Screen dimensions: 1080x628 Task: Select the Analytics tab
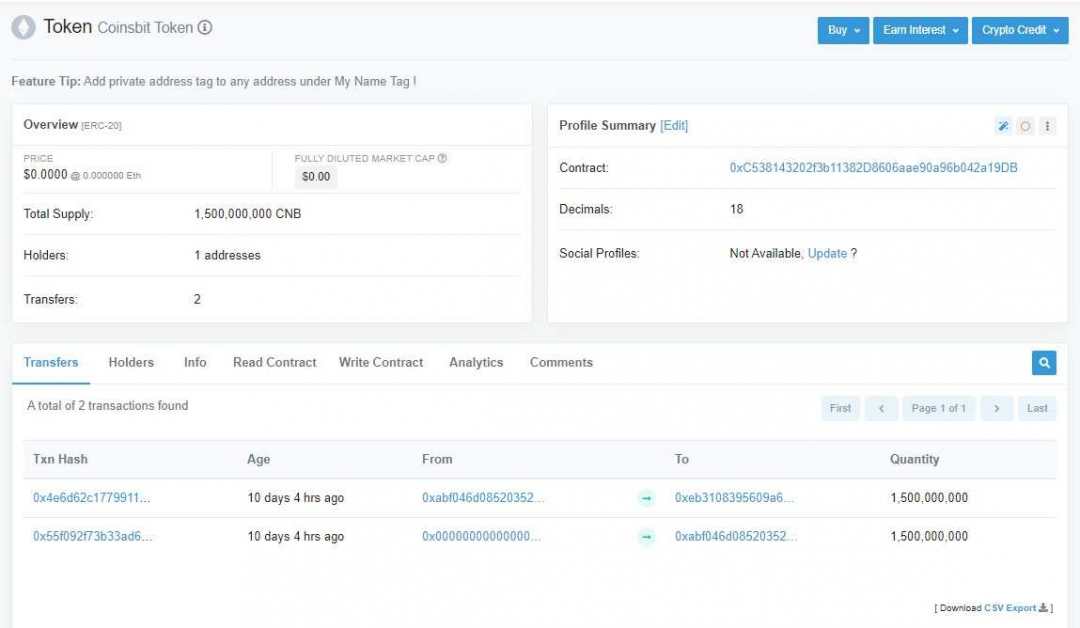476,362
